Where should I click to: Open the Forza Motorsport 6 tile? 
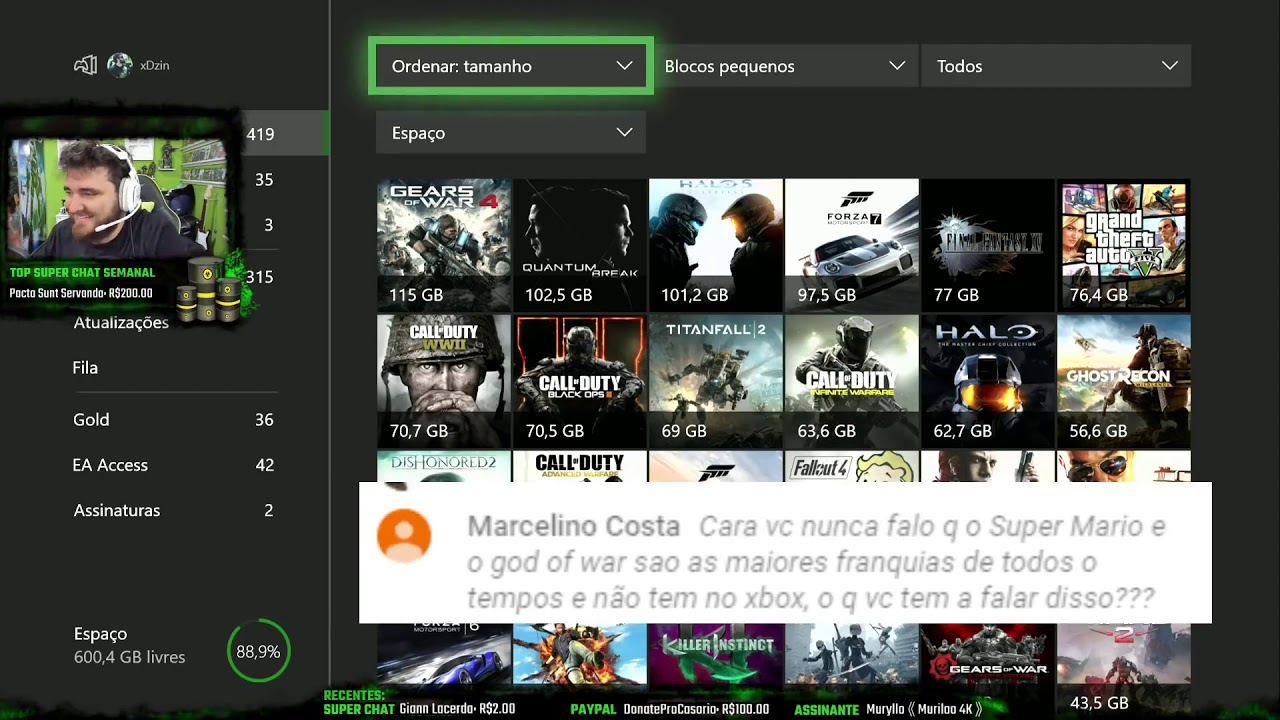pyautogui.click(x=444, y=654)
